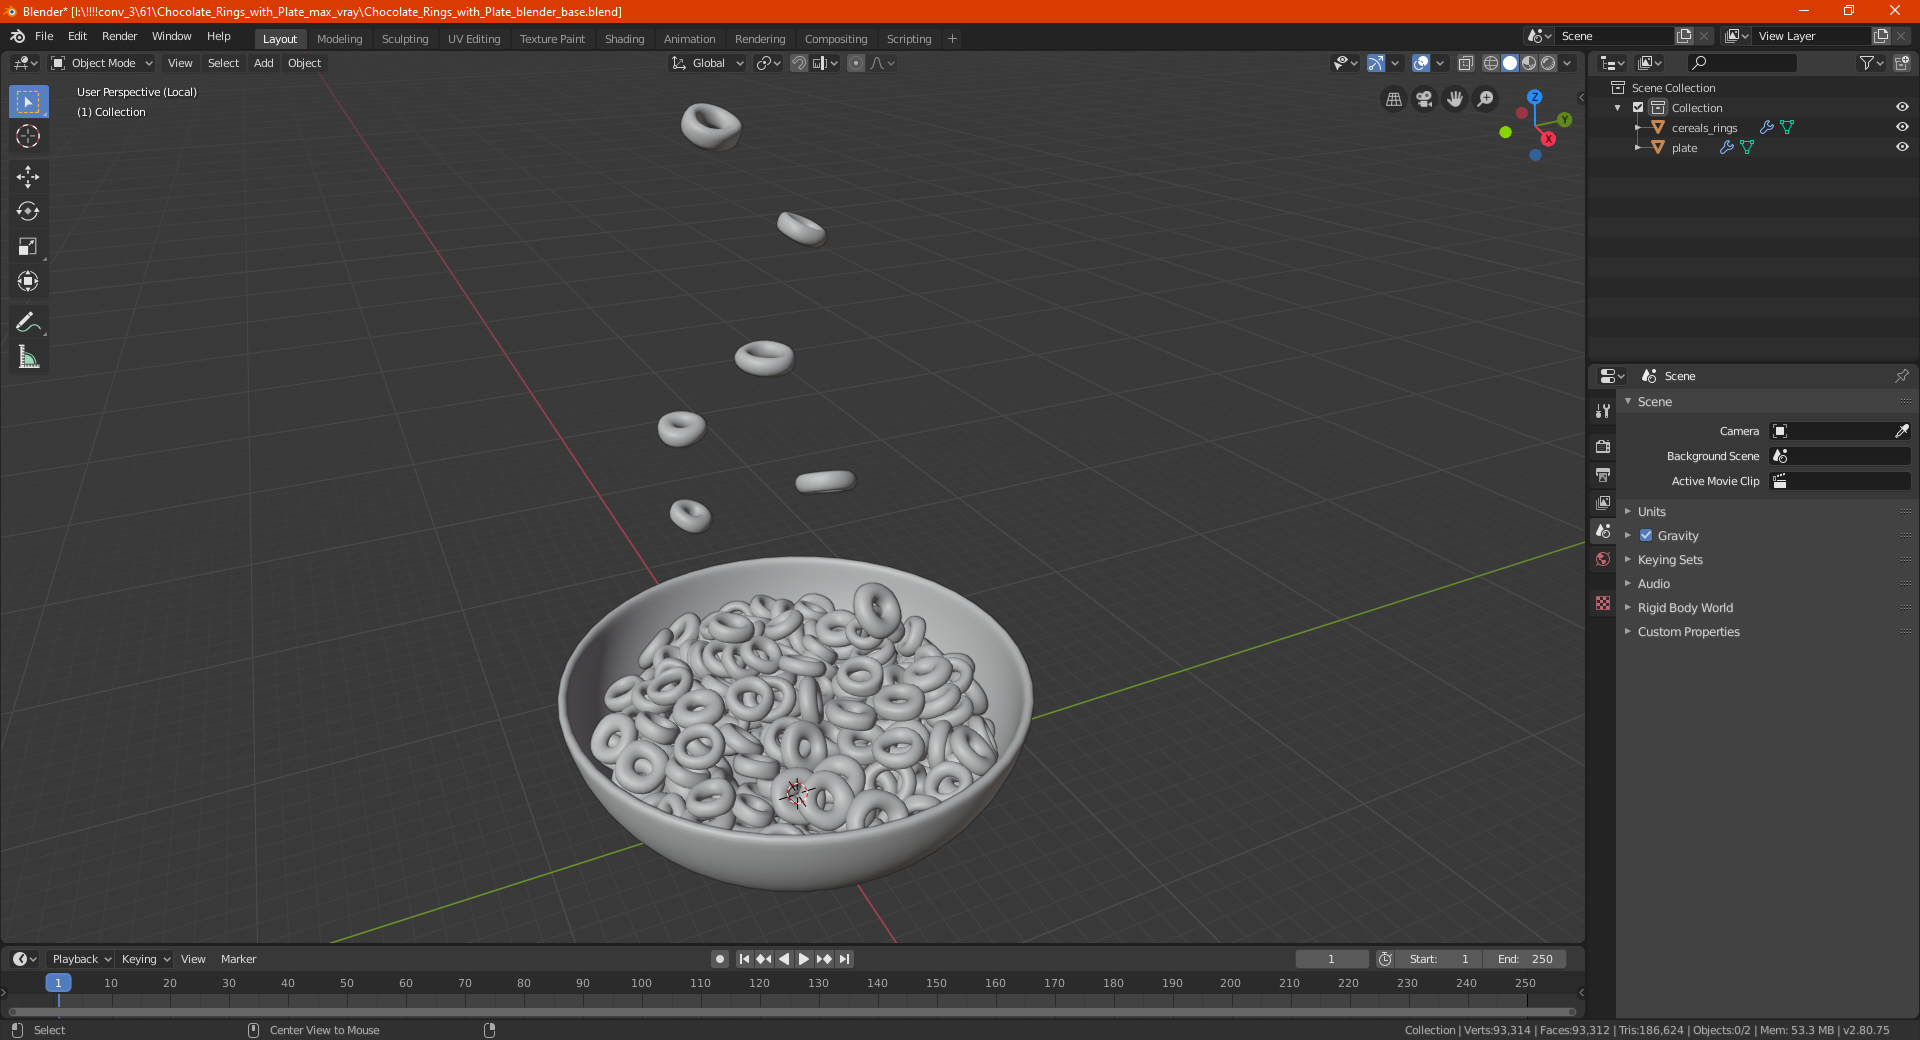The height and width of the screenshot is (1040, 1920).
Task: Add a new workspace tab
Action: 952,39
